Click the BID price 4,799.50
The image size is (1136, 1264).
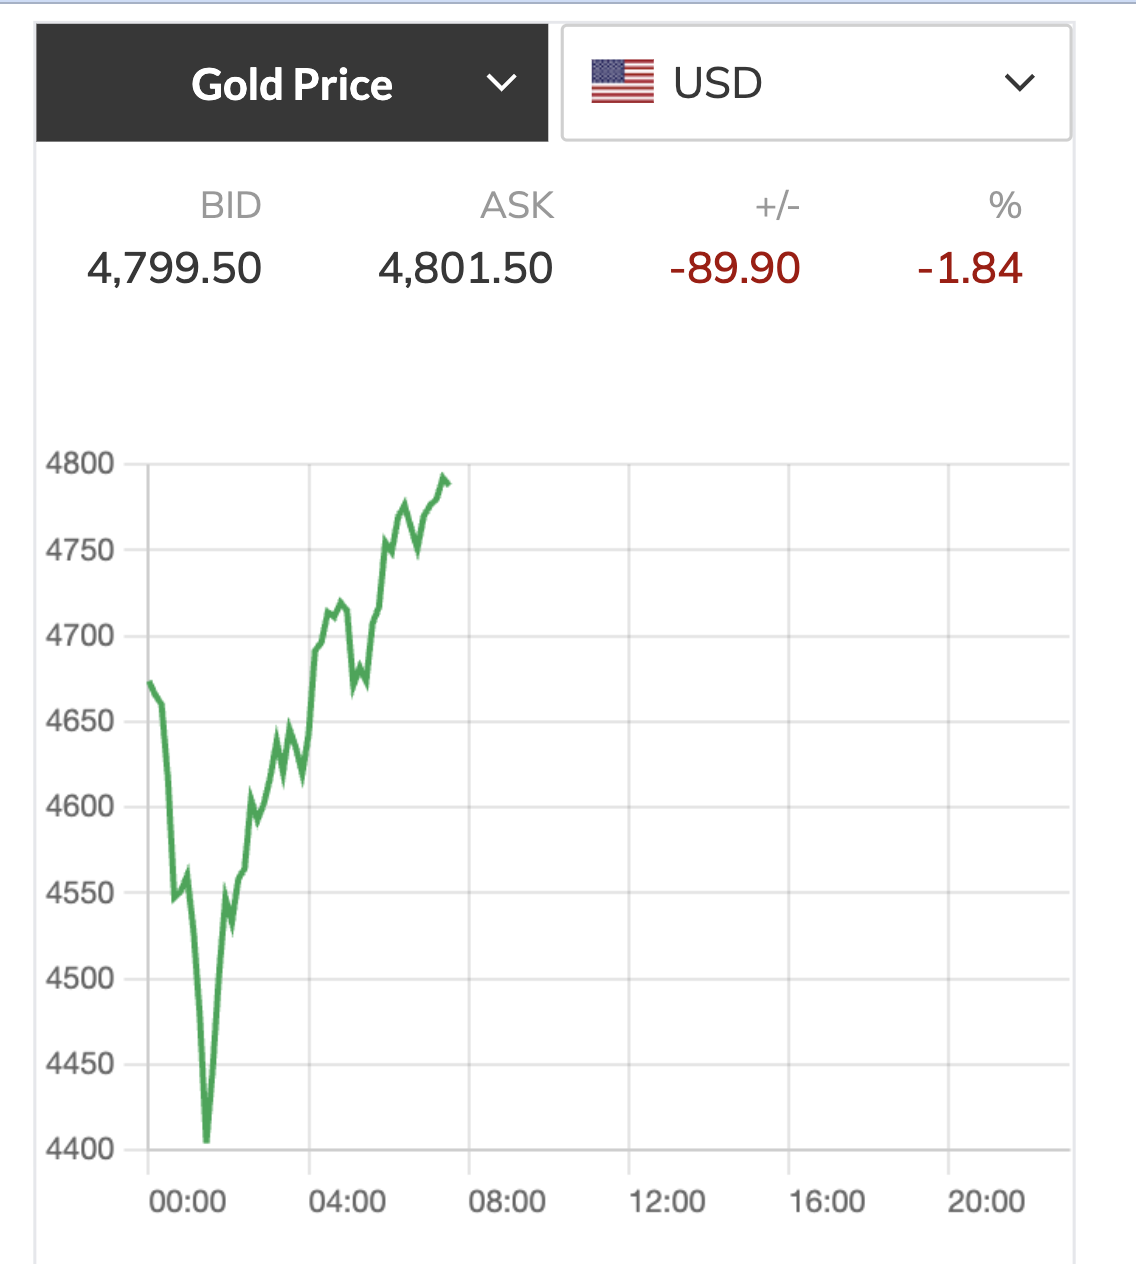(175, 268)
